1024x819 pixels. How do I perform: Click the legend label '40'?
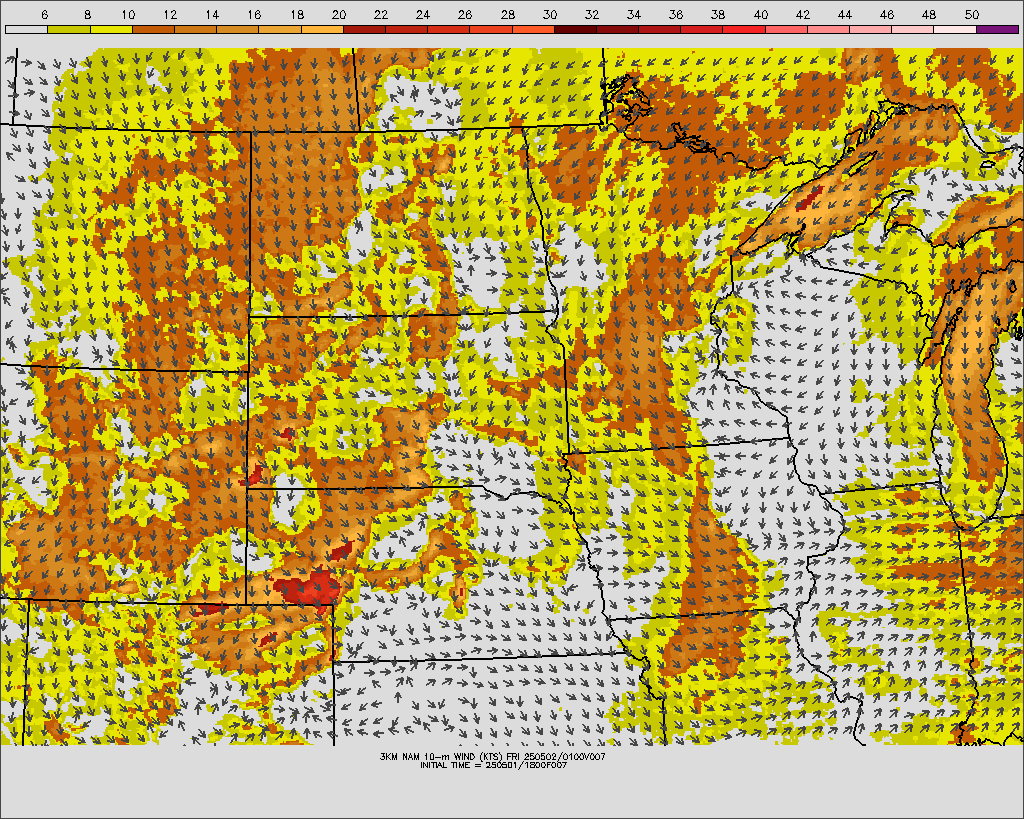pyautogui.click(x=761, y=14)
